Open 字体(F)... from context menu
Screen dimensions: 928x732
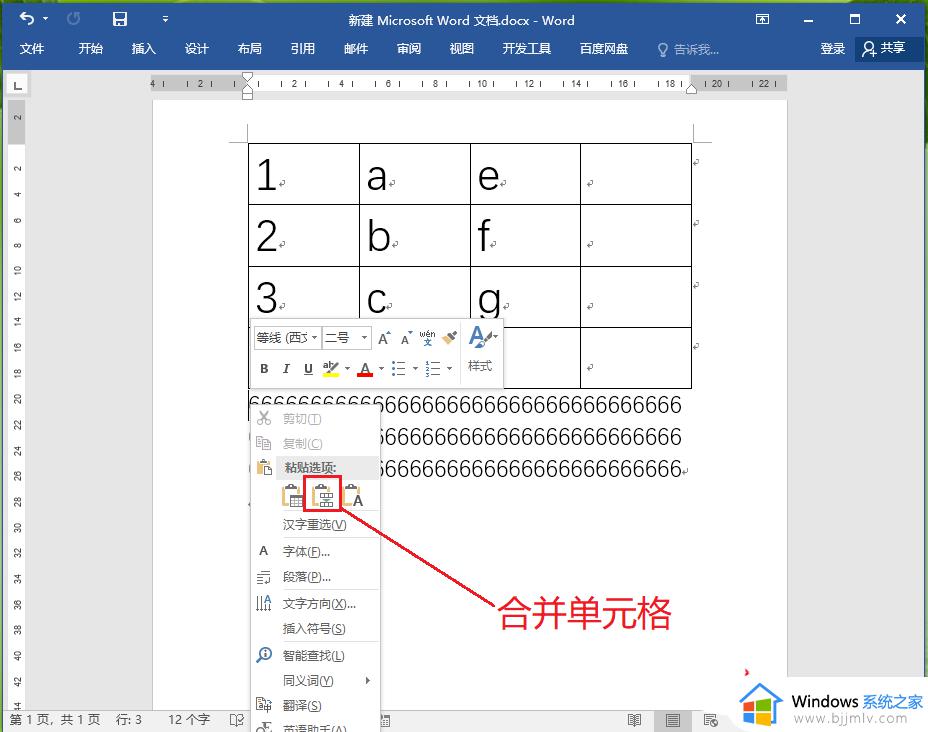pos(314,552)
